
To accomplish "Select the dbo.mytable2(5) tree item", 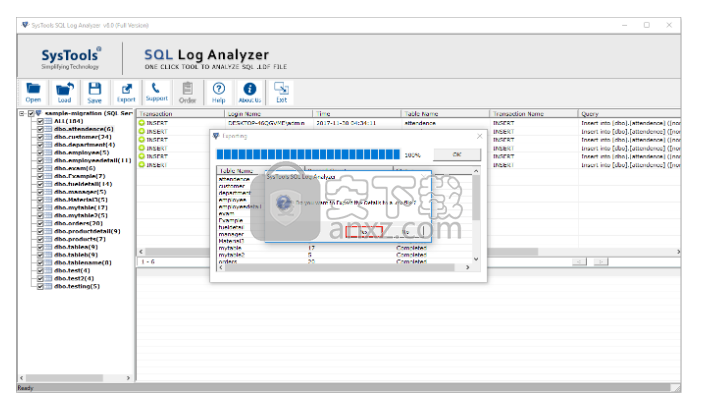I will click(80, 215).
